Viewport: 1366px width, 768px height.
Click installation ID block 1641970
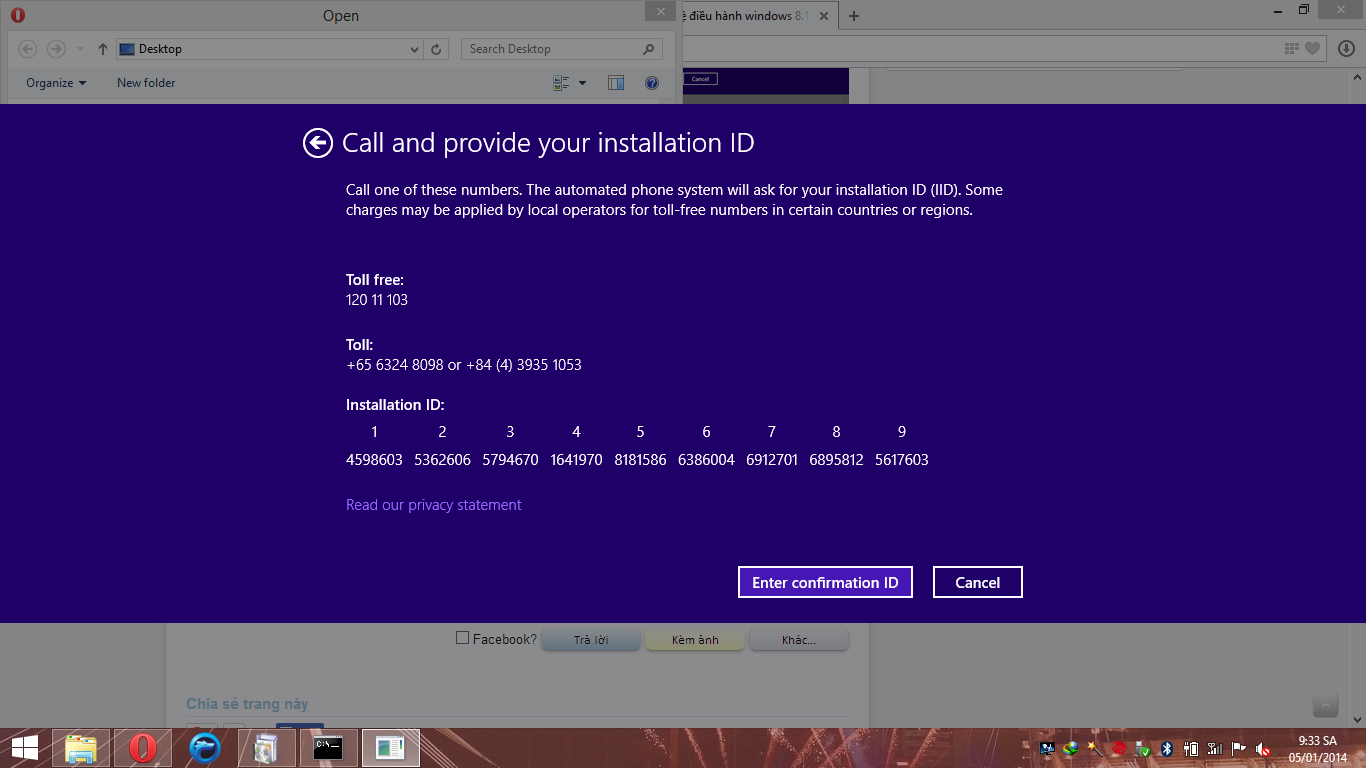point(576,460)
